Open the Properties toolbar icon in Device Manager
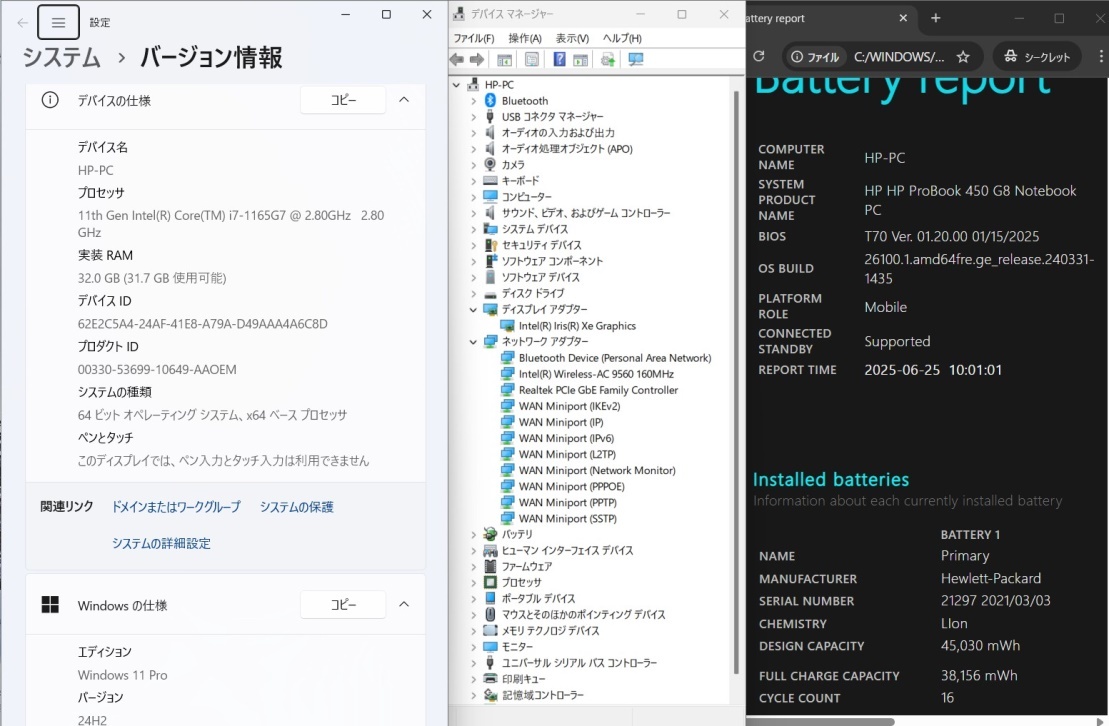 (x=532, y=59)
